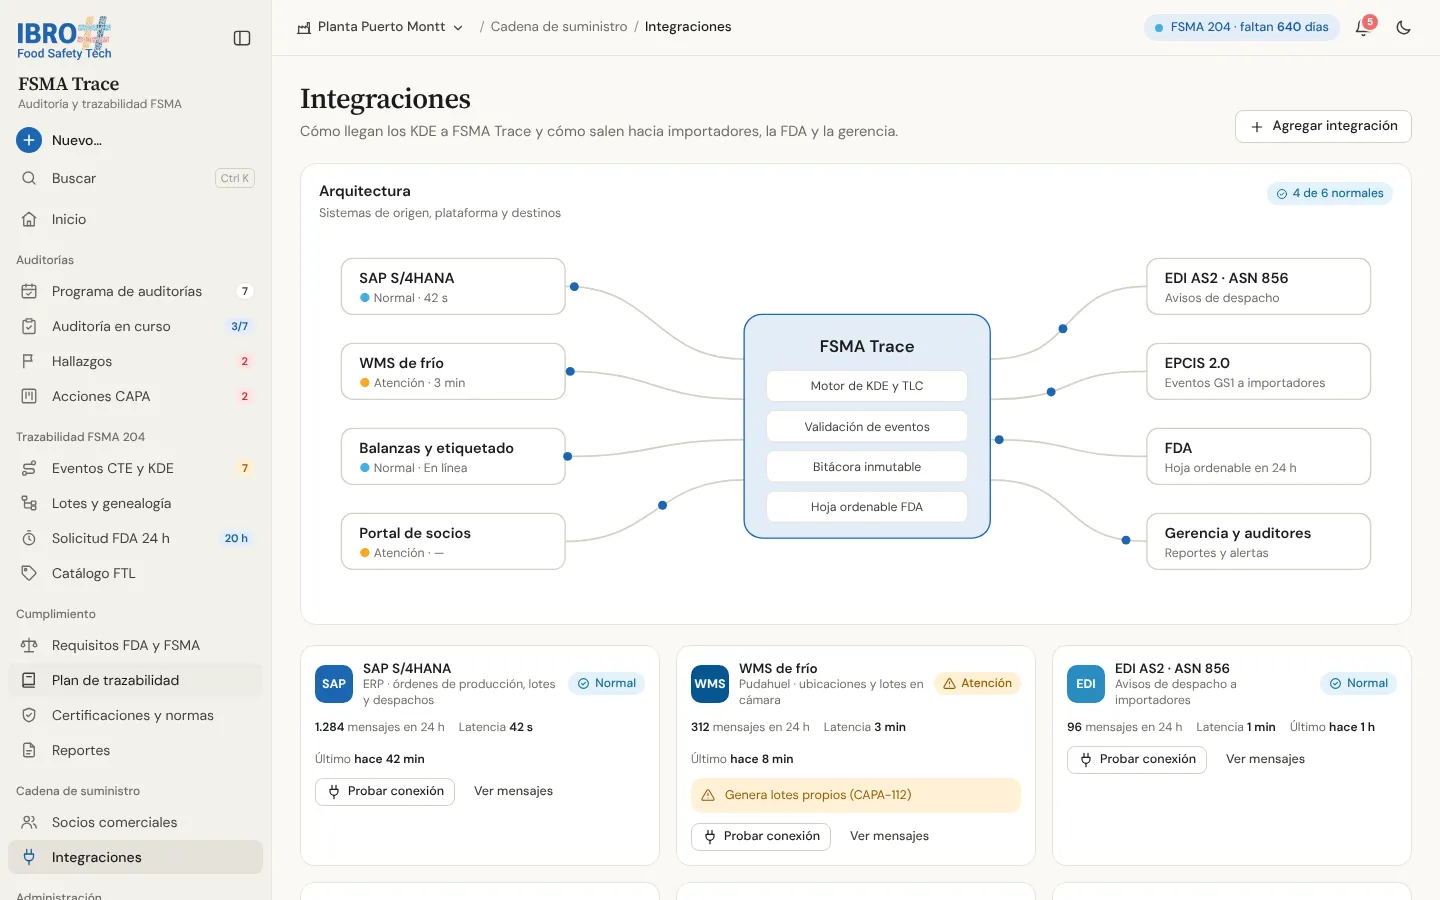Click Motor de KDE y TLC module
Screen dimensions: 1440x900
[867, 386]
